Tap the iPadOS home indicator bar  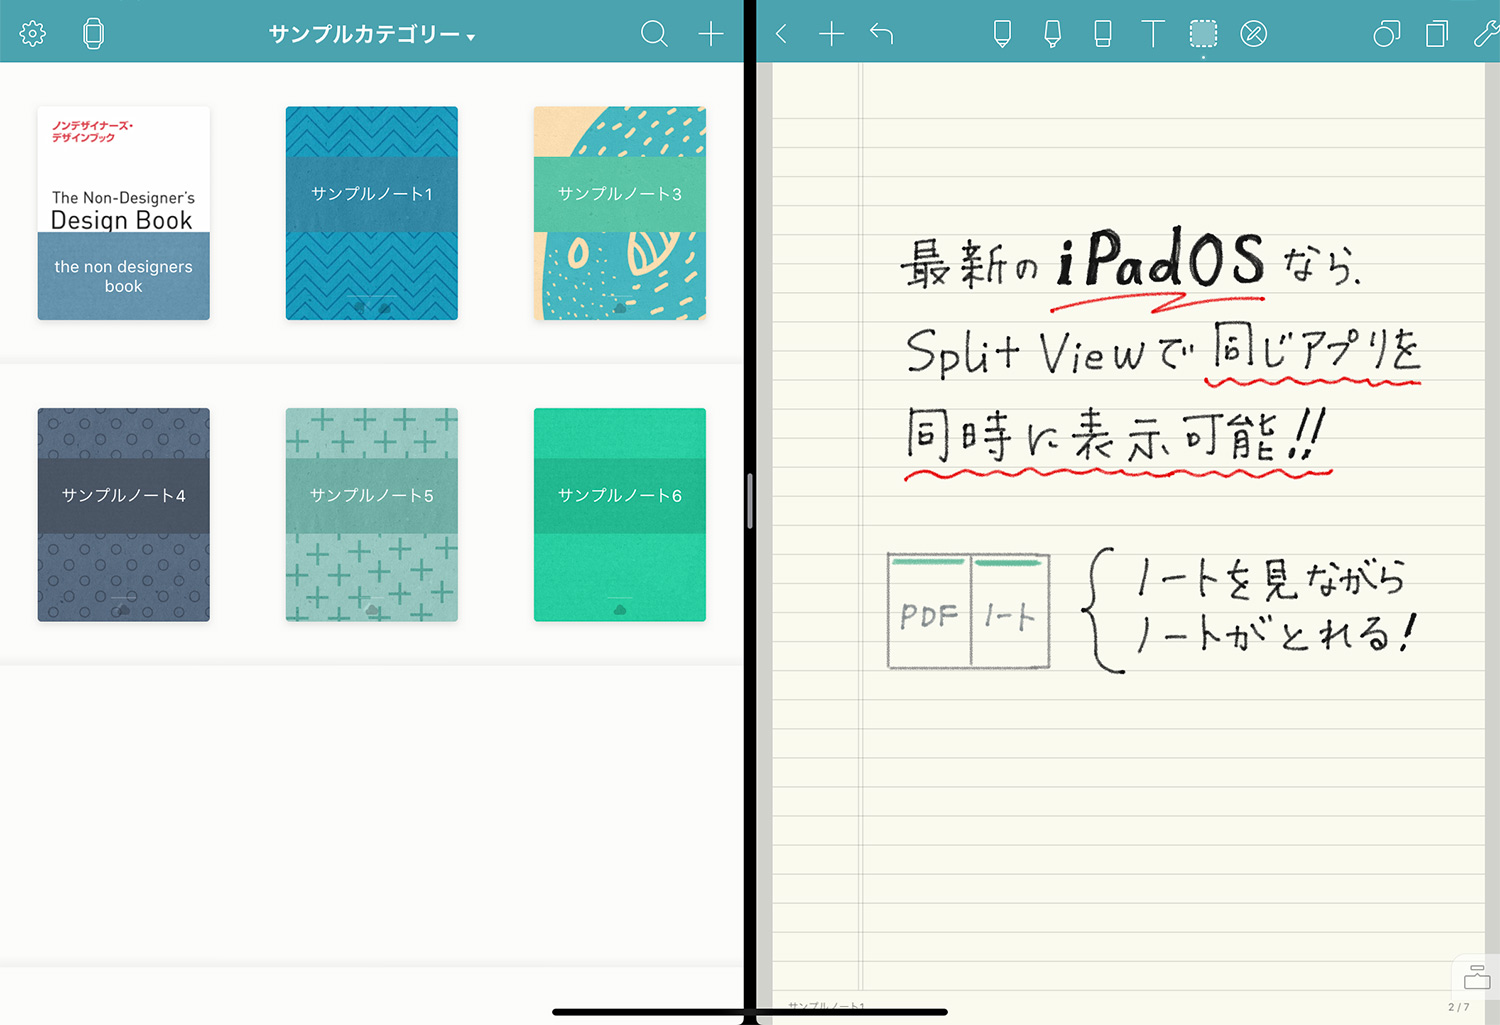tap(750, 1012)
